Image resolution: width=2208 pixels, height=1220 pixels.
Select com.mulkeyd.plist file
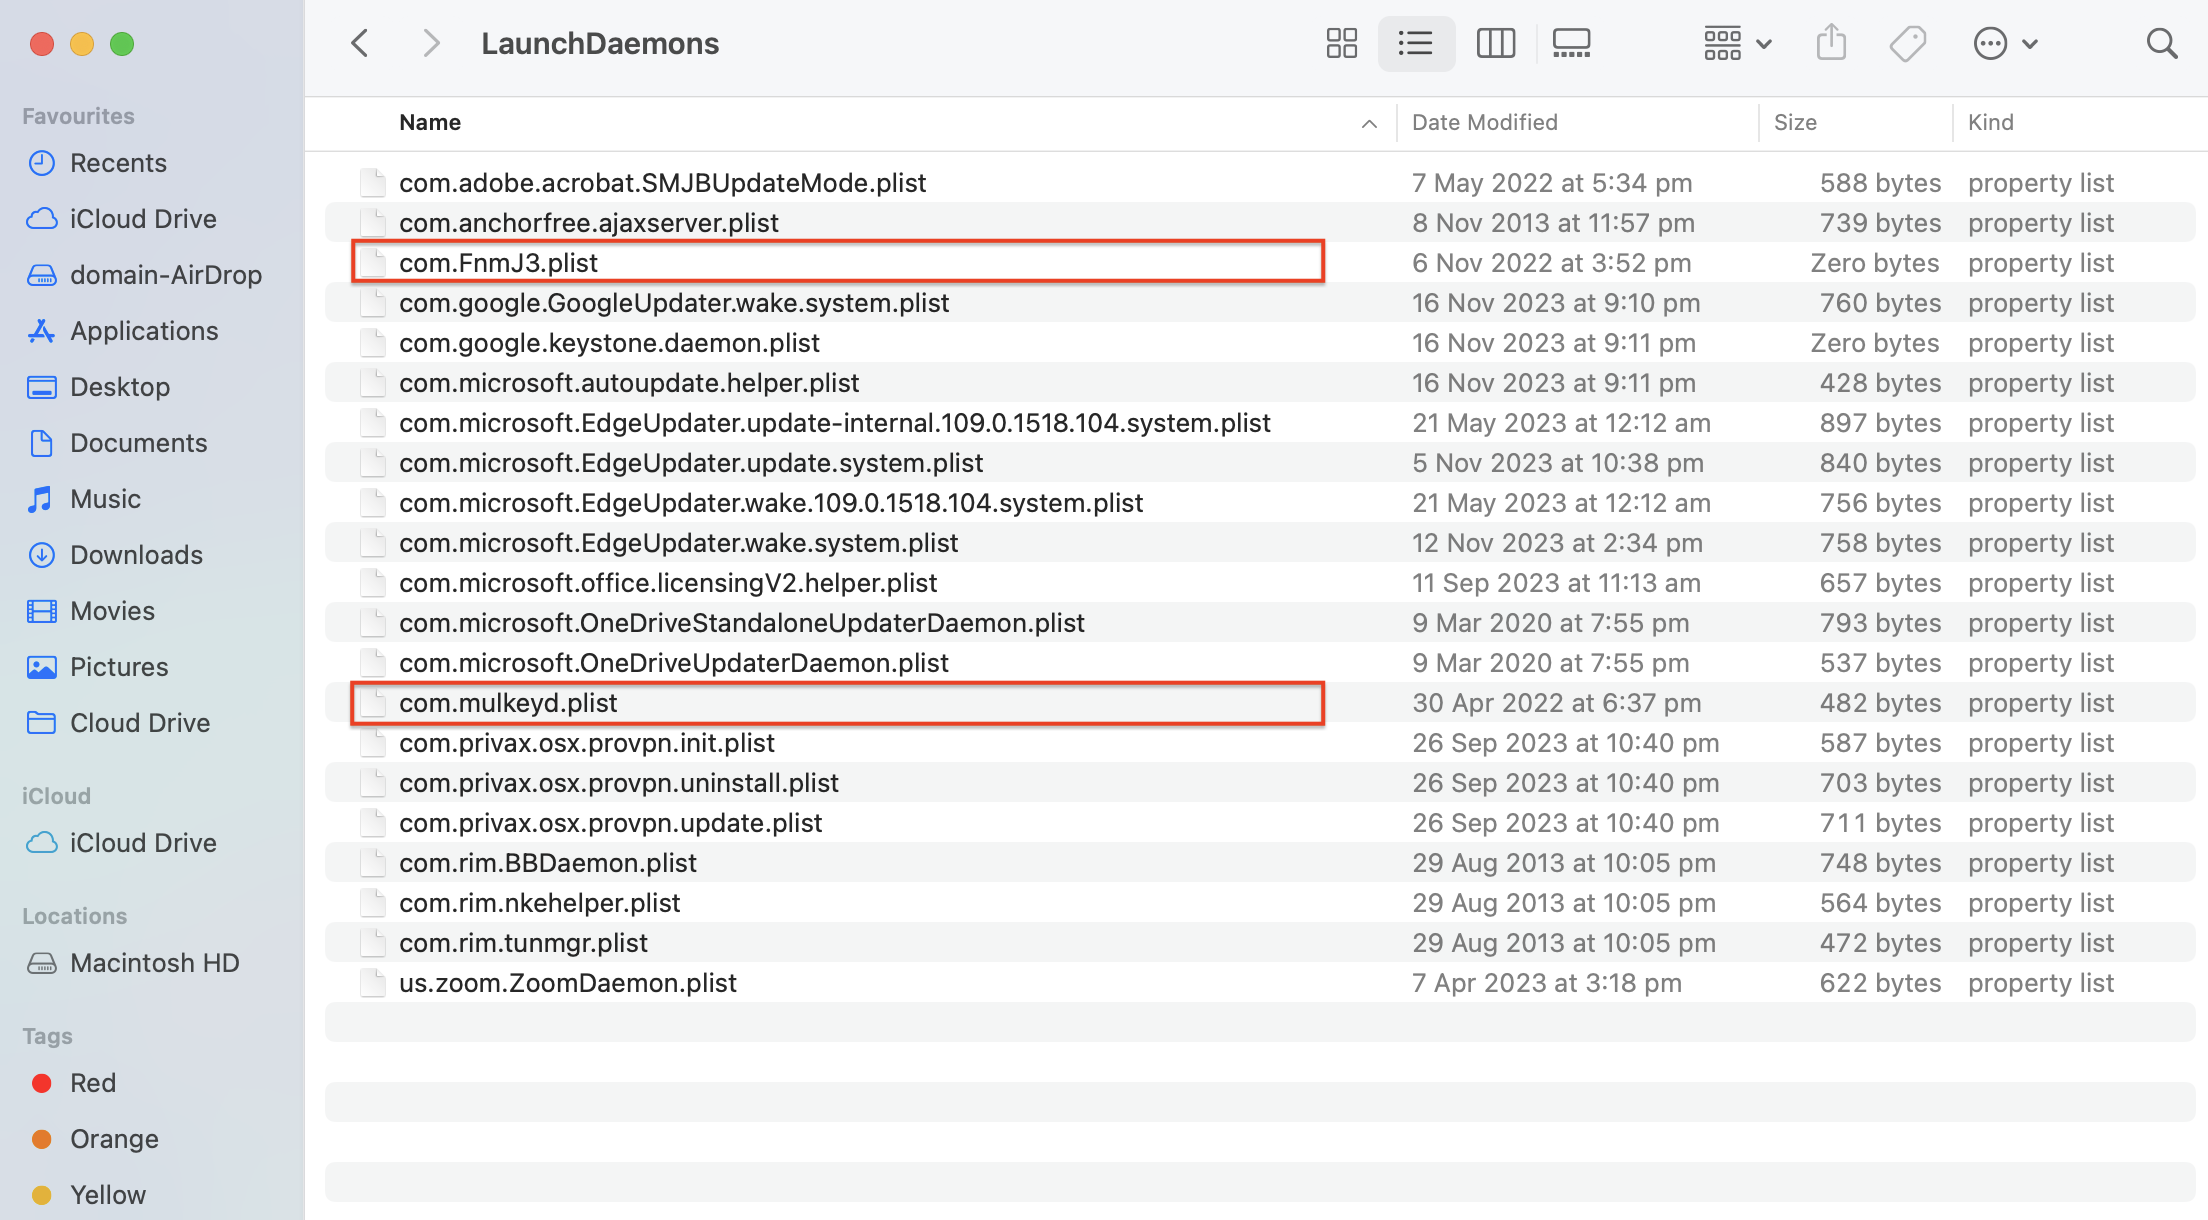tap(507, 703)
